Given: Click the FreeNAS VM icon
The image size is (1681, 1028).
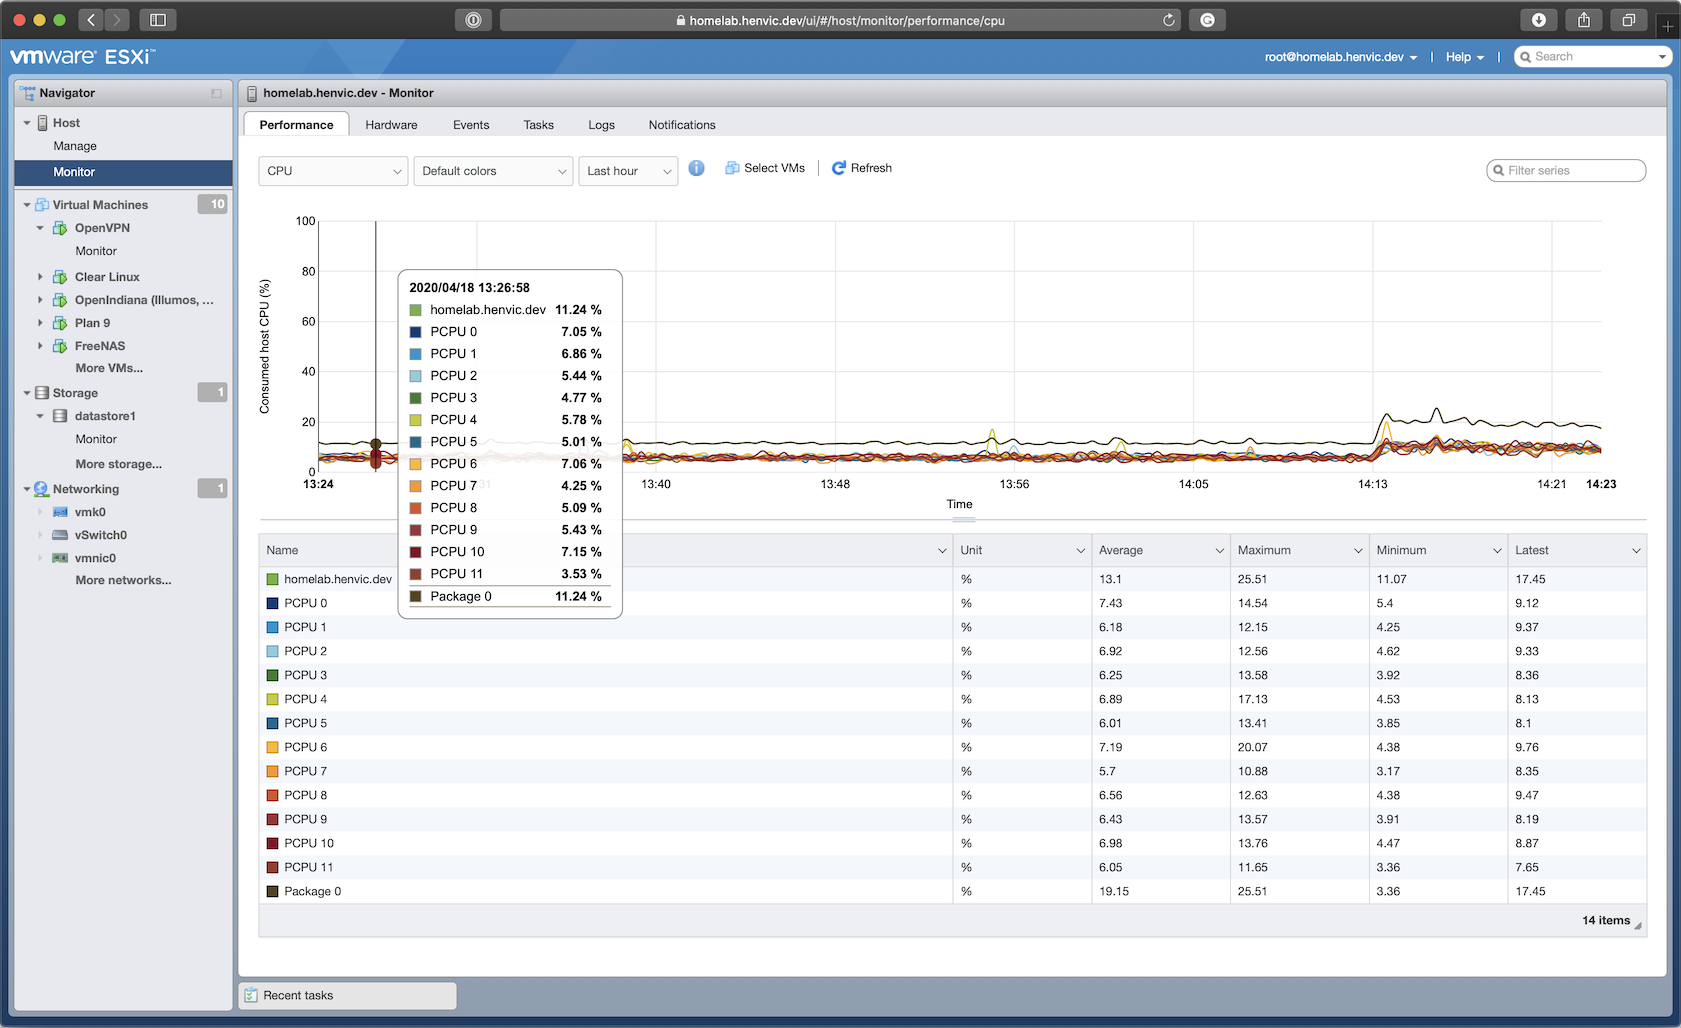Looking at the screenshot, I should (x=60, y=346).
